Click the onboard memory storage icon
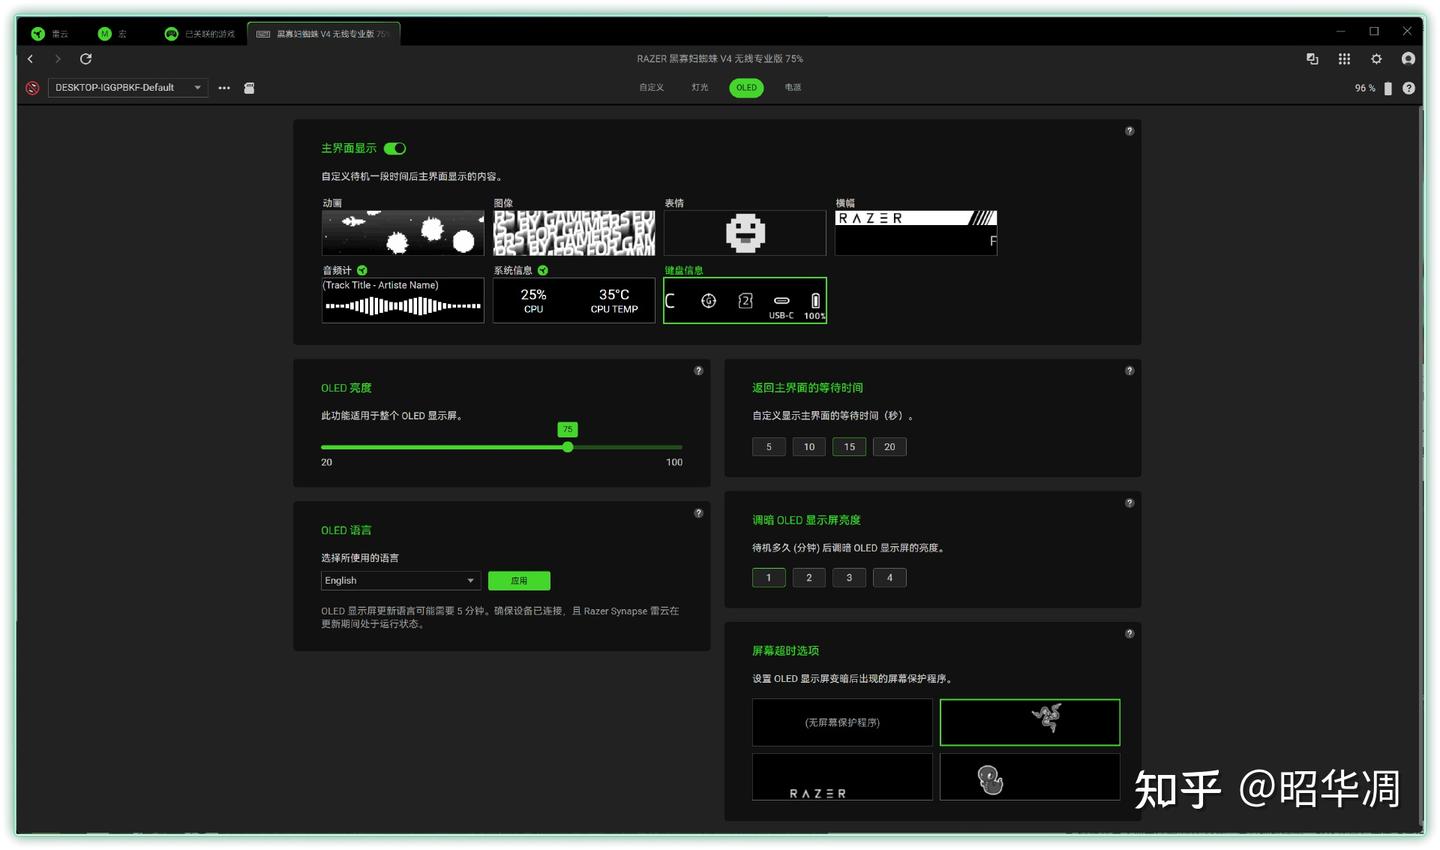This screenshot has height=850, width=1440. tap(249, 88)
